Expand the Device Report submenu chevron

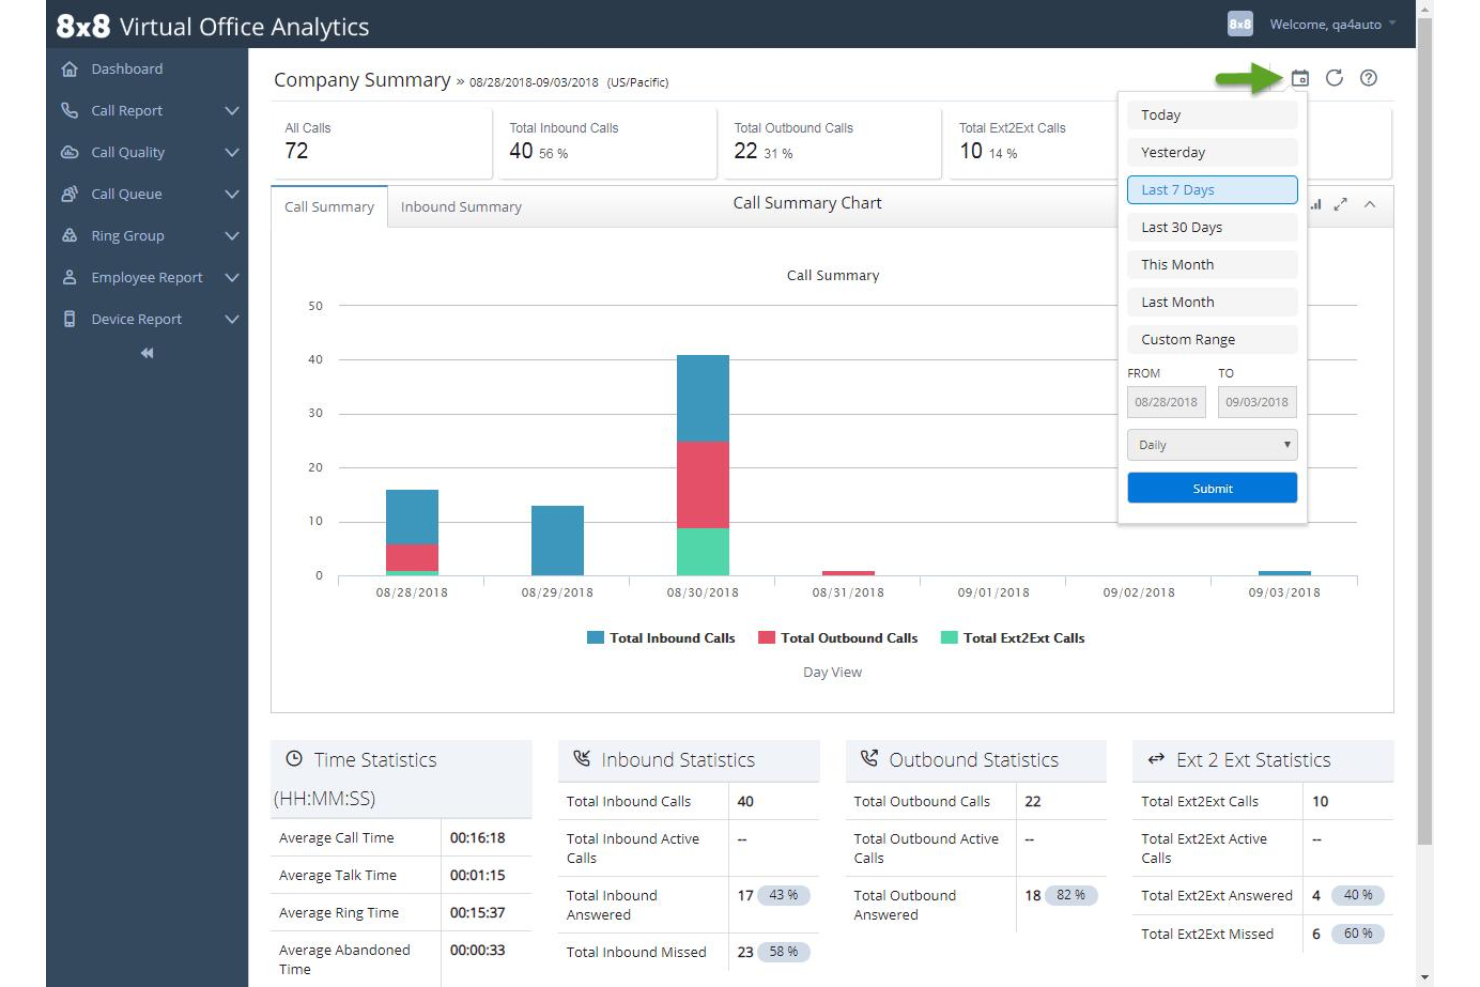click(x=232, y=319)
